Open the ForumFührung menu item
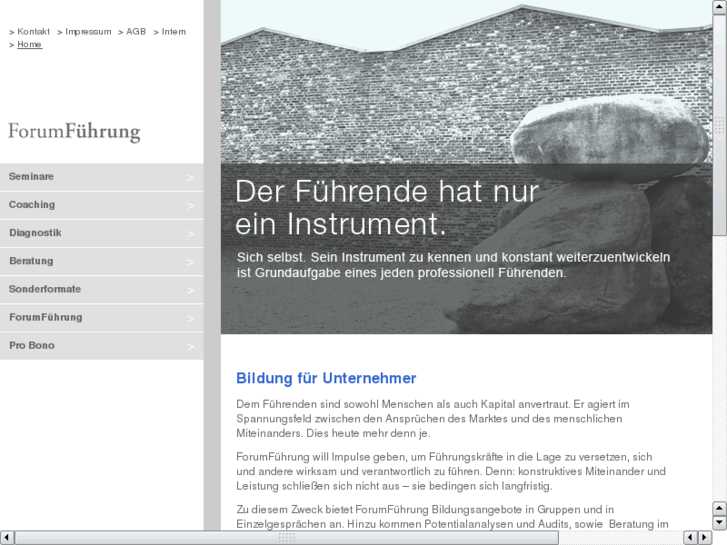This screenshot has height=545, width=727. (102, 317)
